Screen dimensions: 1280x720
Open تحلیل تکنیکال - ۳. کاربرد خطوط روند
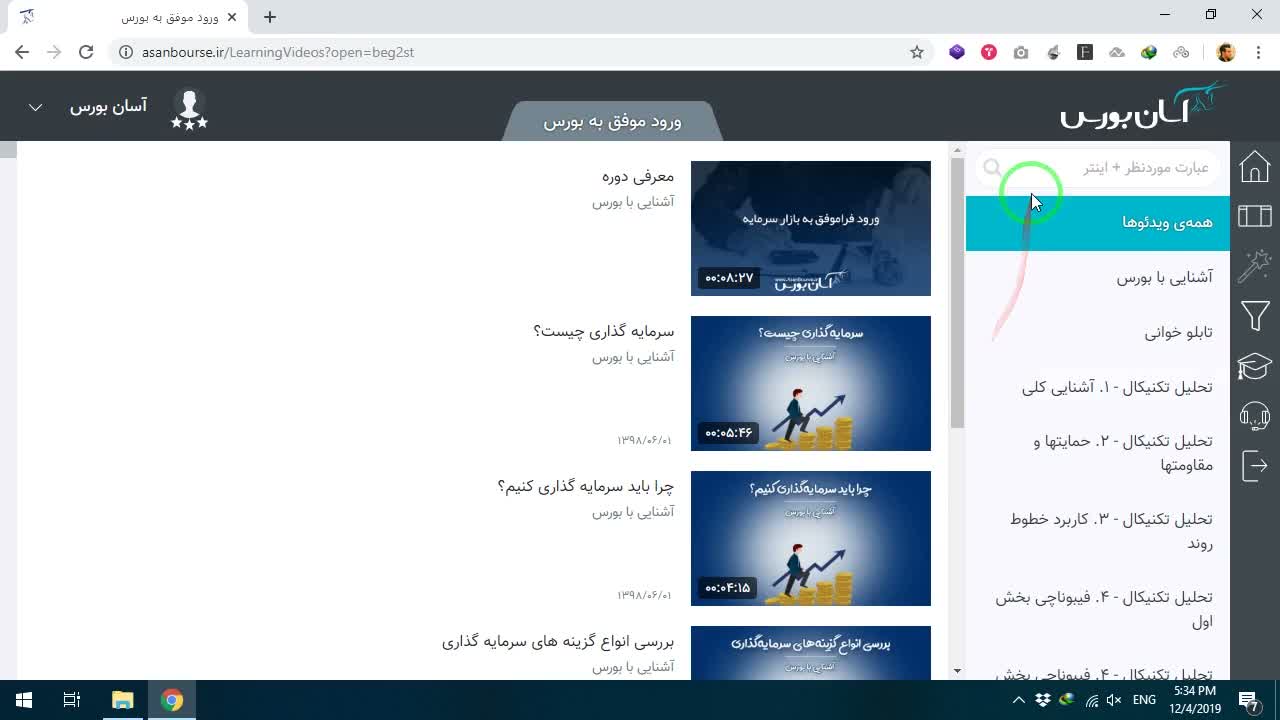pos(1097,531)
